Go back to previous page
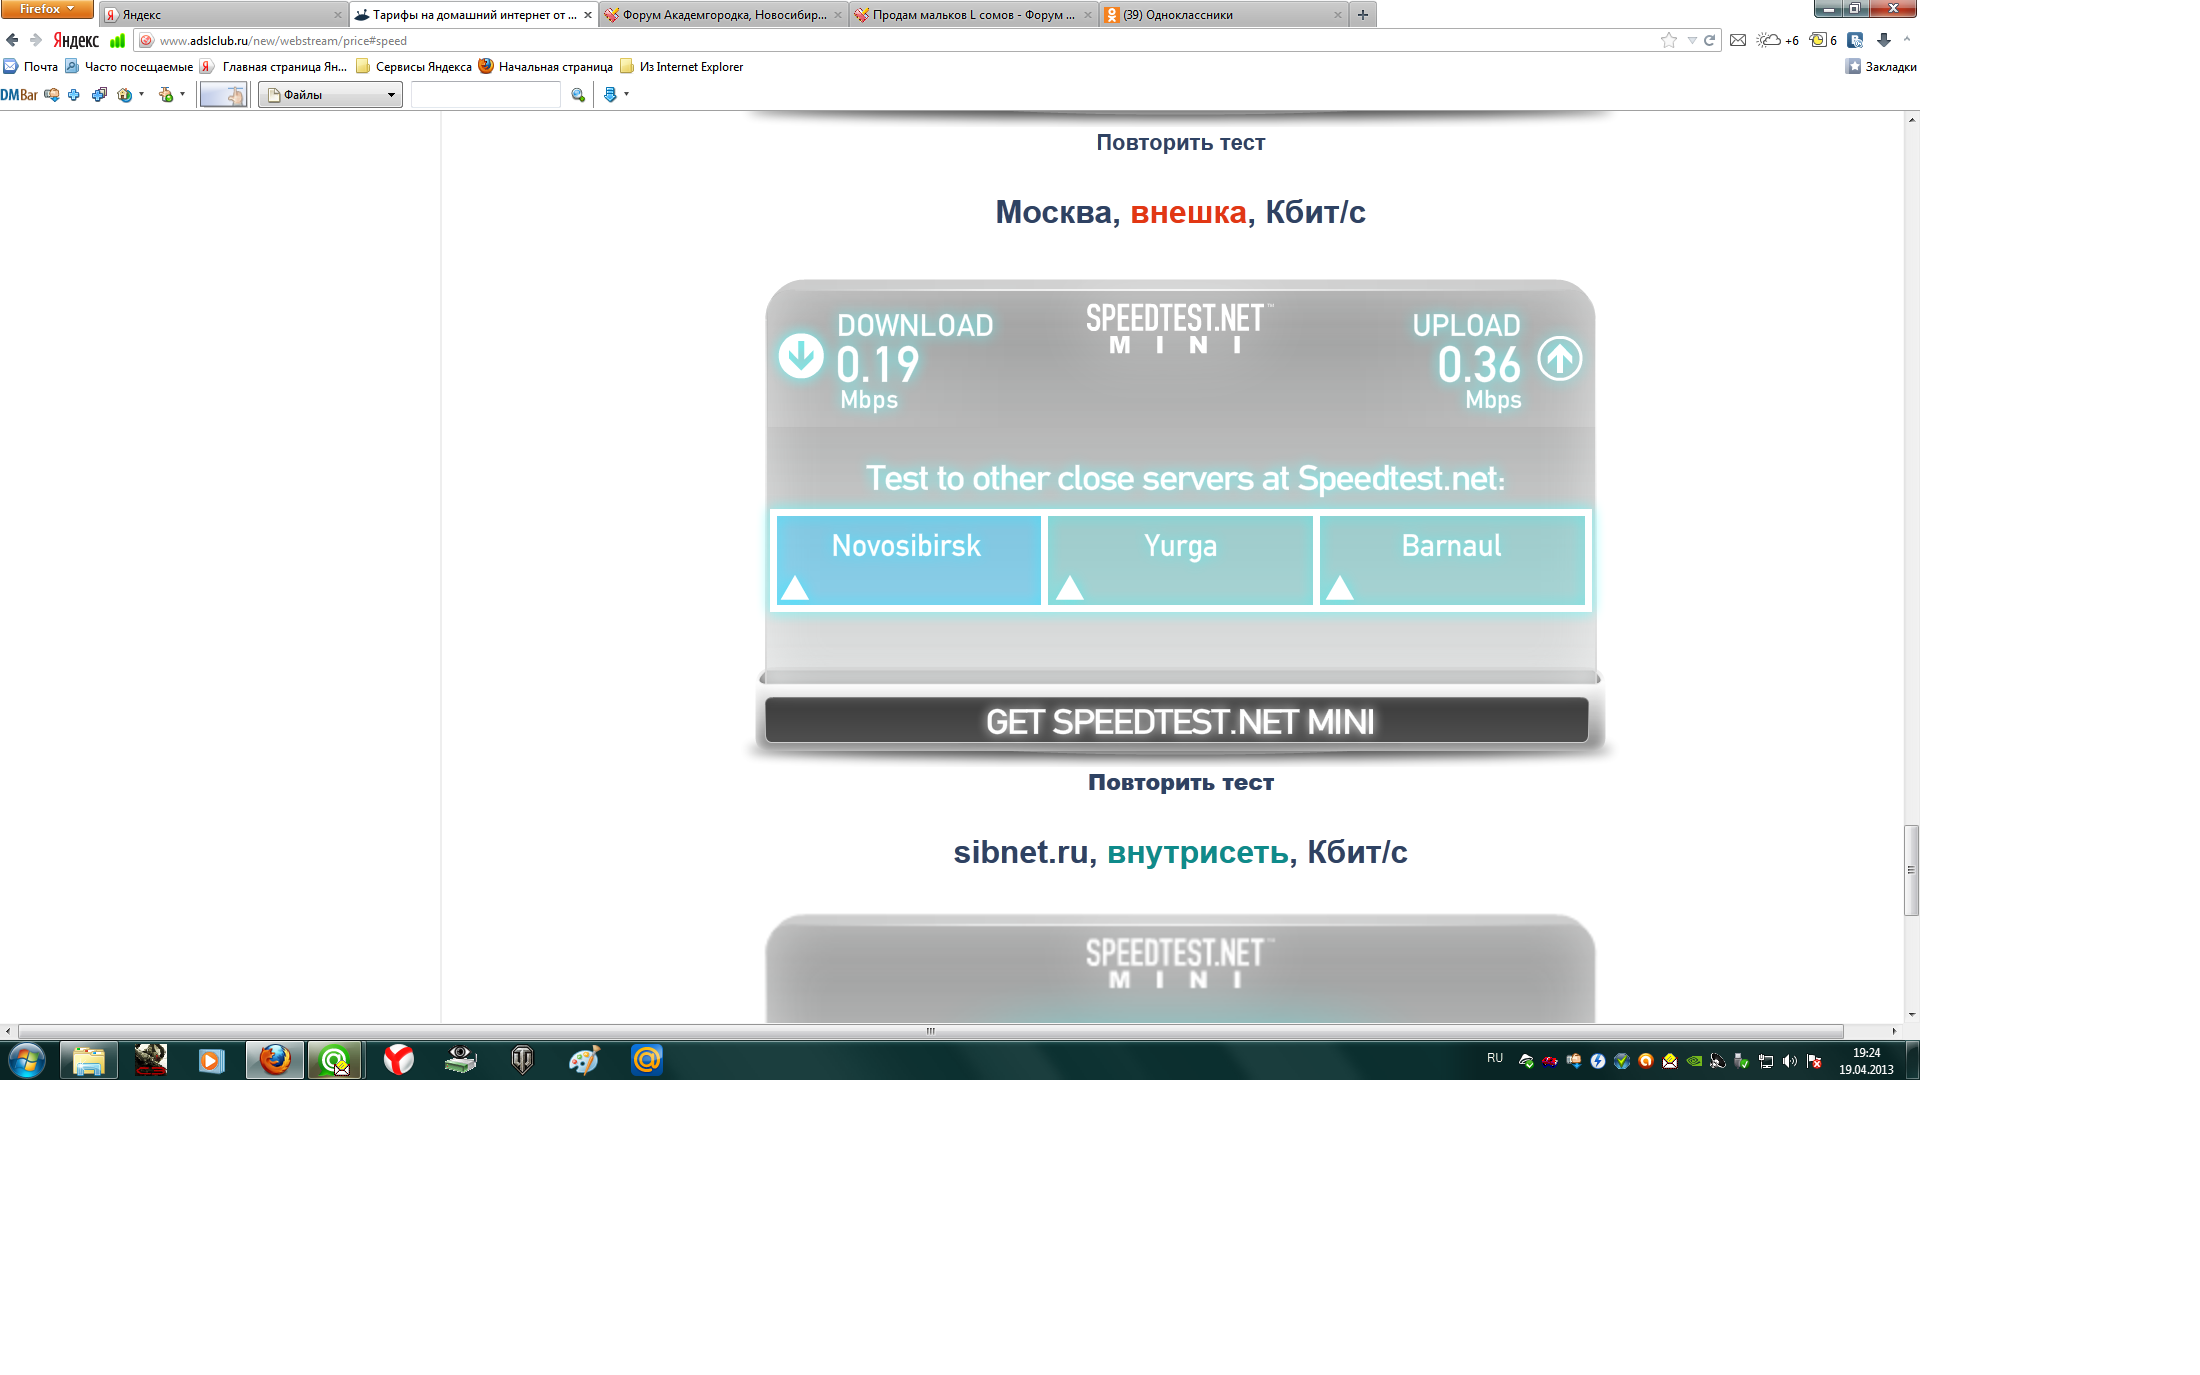 (12, 40)
